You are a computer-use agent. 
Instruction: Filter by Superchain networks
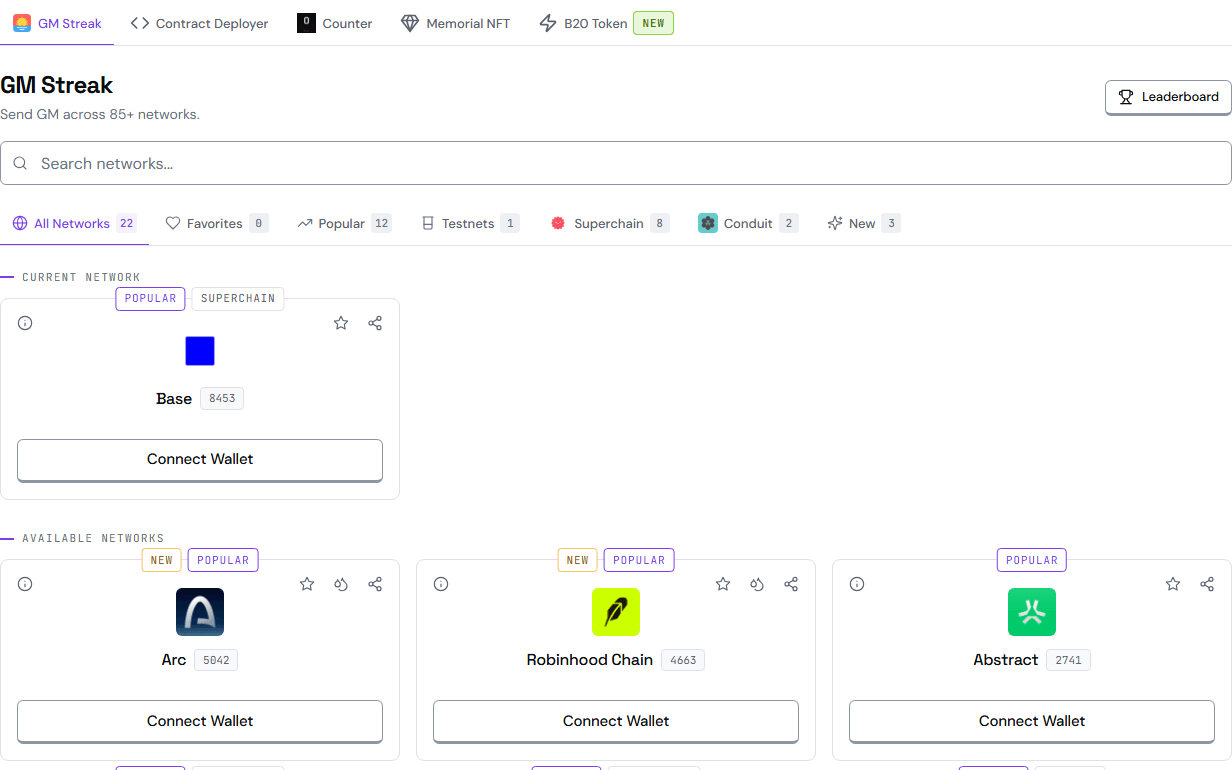click(610, 223)
